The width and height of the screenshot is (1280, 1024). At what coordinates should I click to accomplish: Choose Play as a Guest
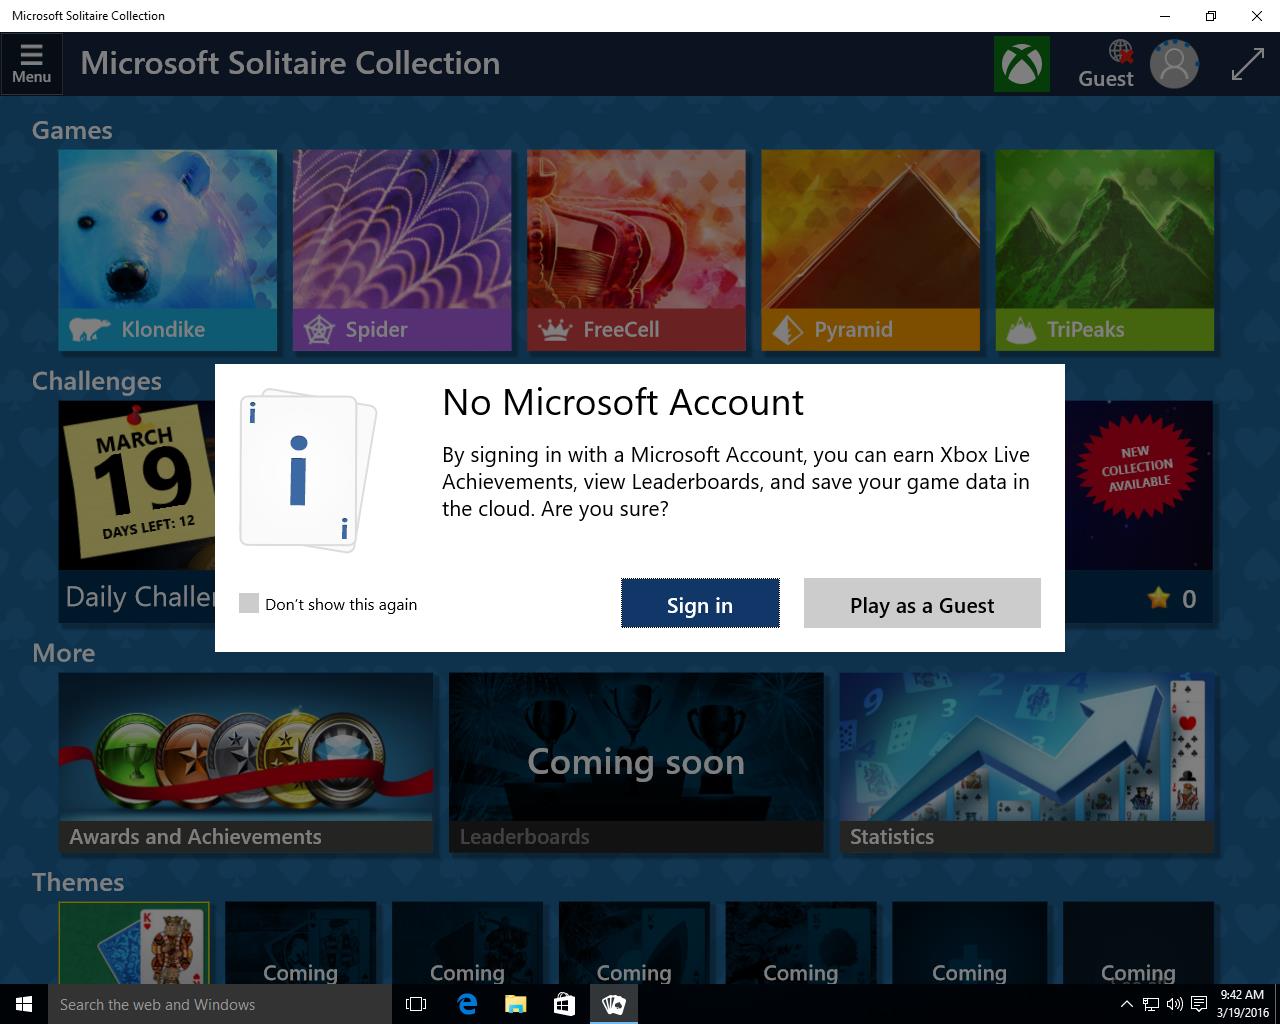(922, 604)
